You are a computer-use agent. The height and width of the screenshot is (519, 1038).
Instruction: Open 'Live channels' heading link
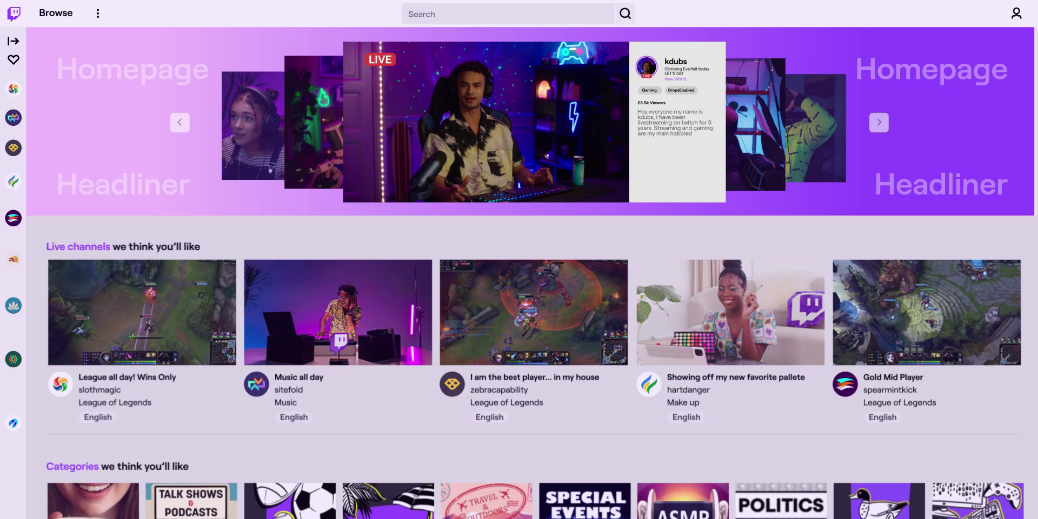[78, 246]
